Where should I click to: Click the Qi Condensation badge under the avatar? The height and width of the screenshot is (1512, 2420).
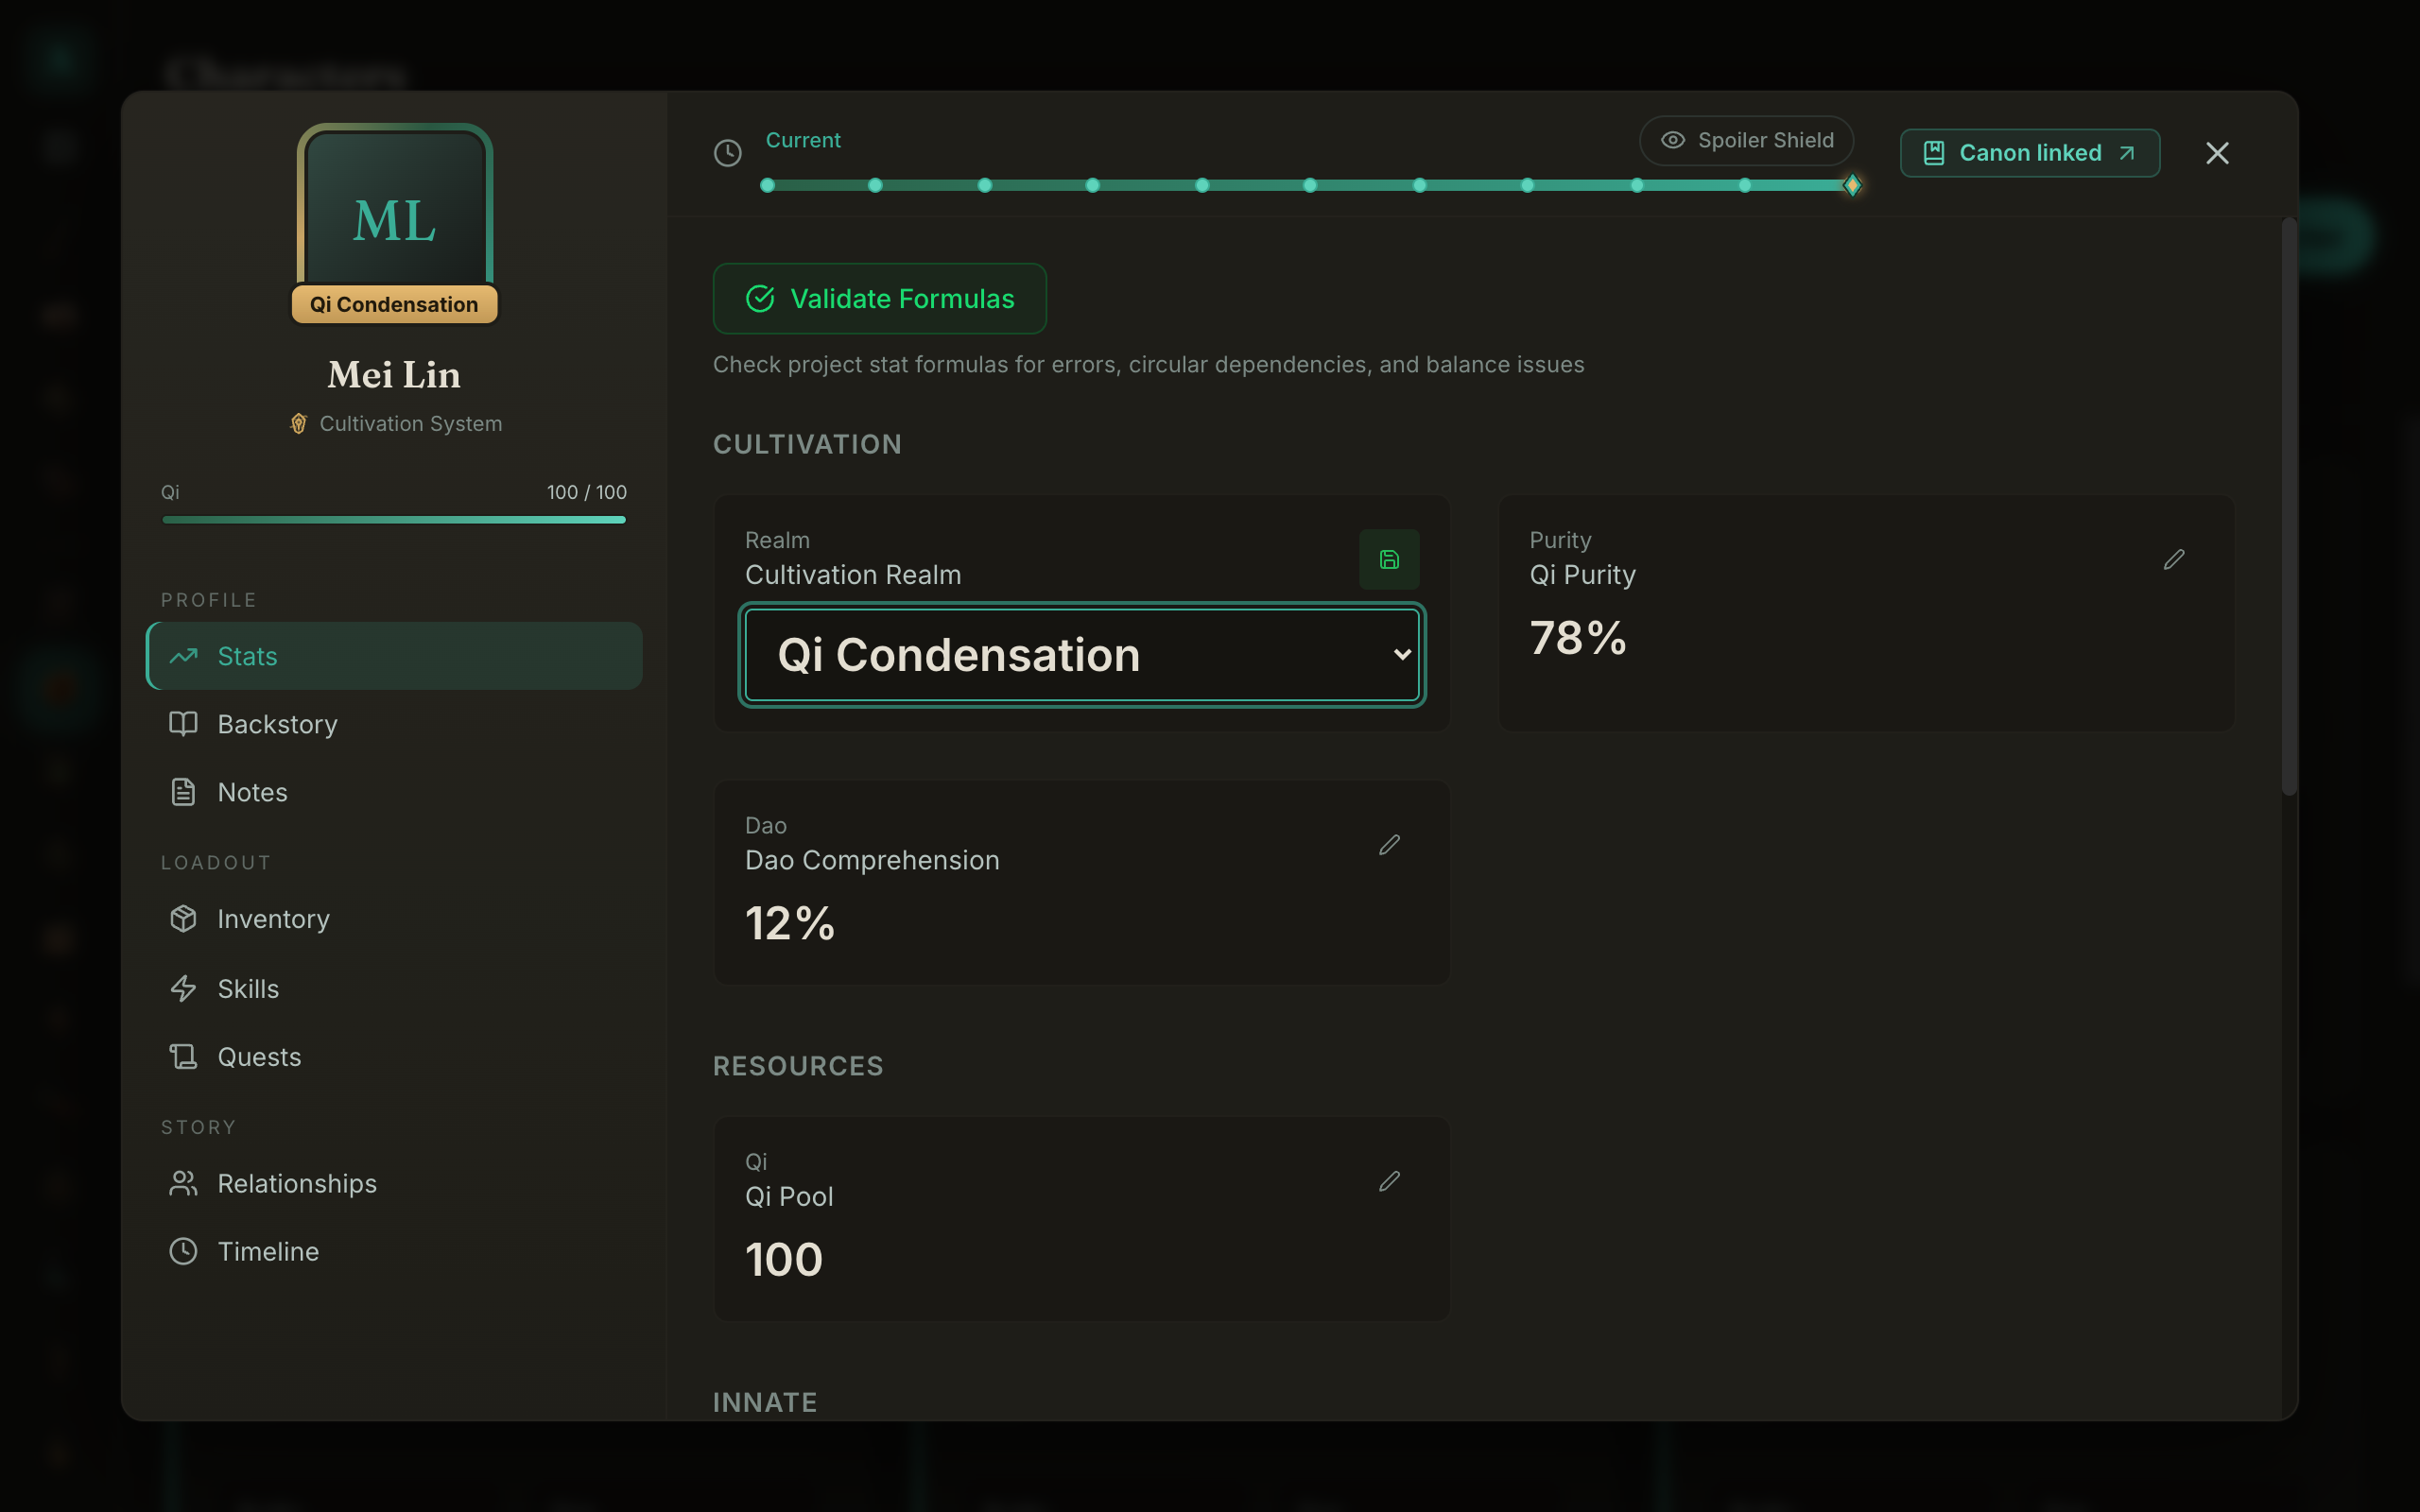(394, 305)
